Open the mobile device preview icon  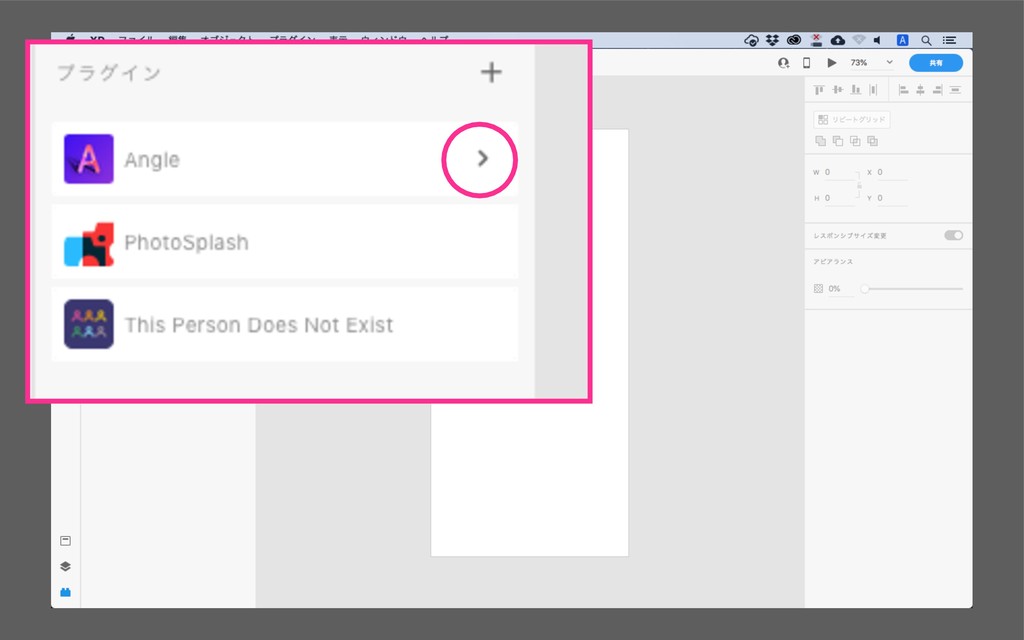(x=807, y=63)
